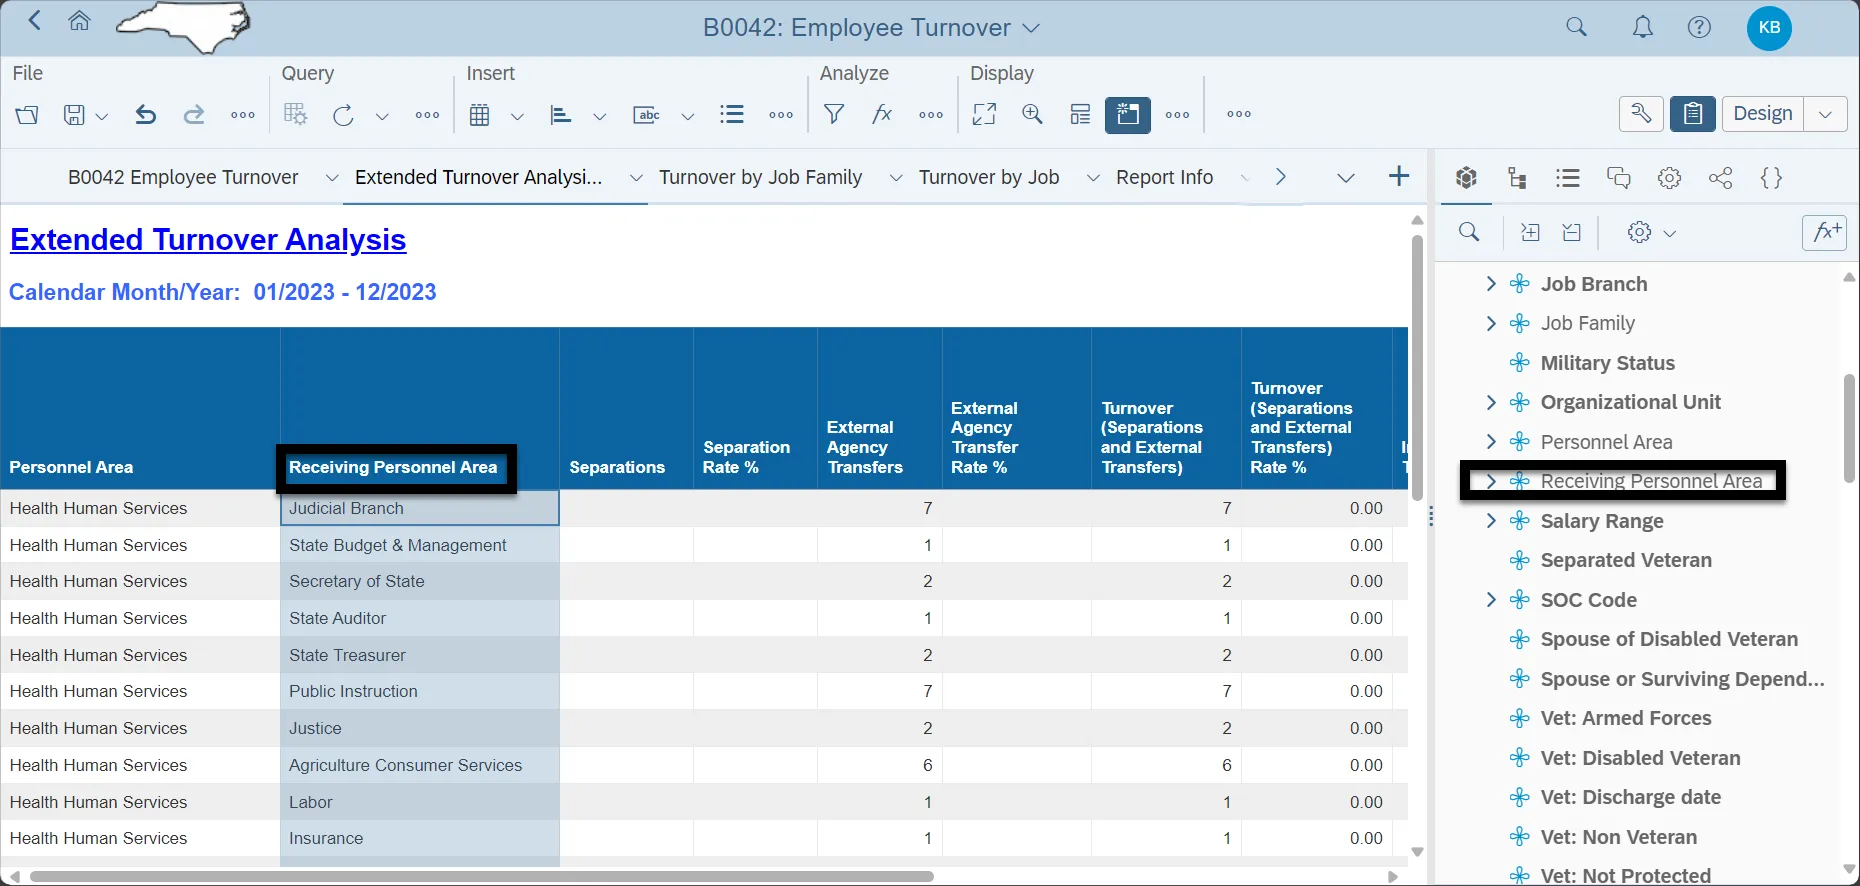Toggle the highlighted side panel button

[1127, 114]
